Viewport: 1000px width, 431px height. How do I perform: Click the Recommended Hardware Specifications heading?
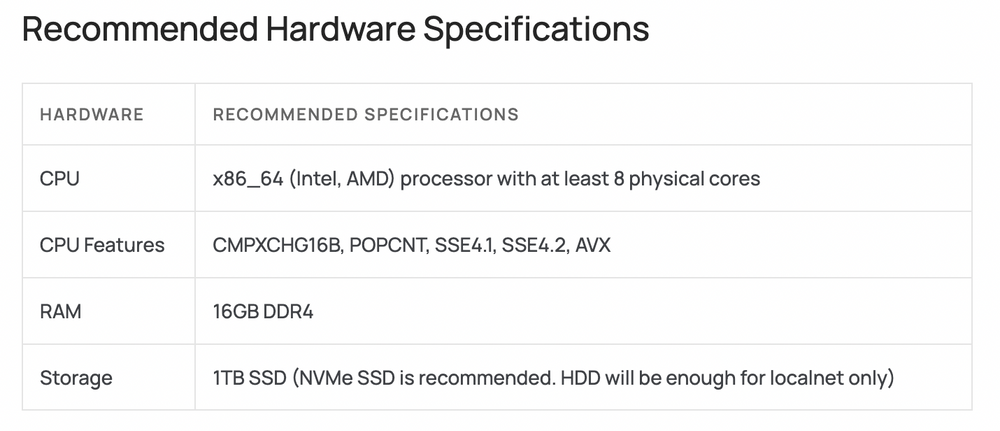coord(335,30)
